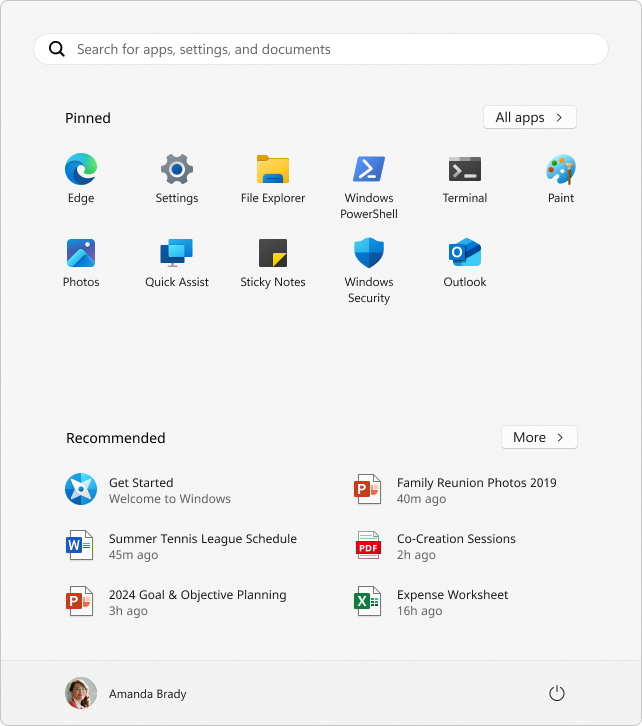This screenshot has width=642, height=726.
Task: Click the chevron arrow beside More
Action: [560, 438]
